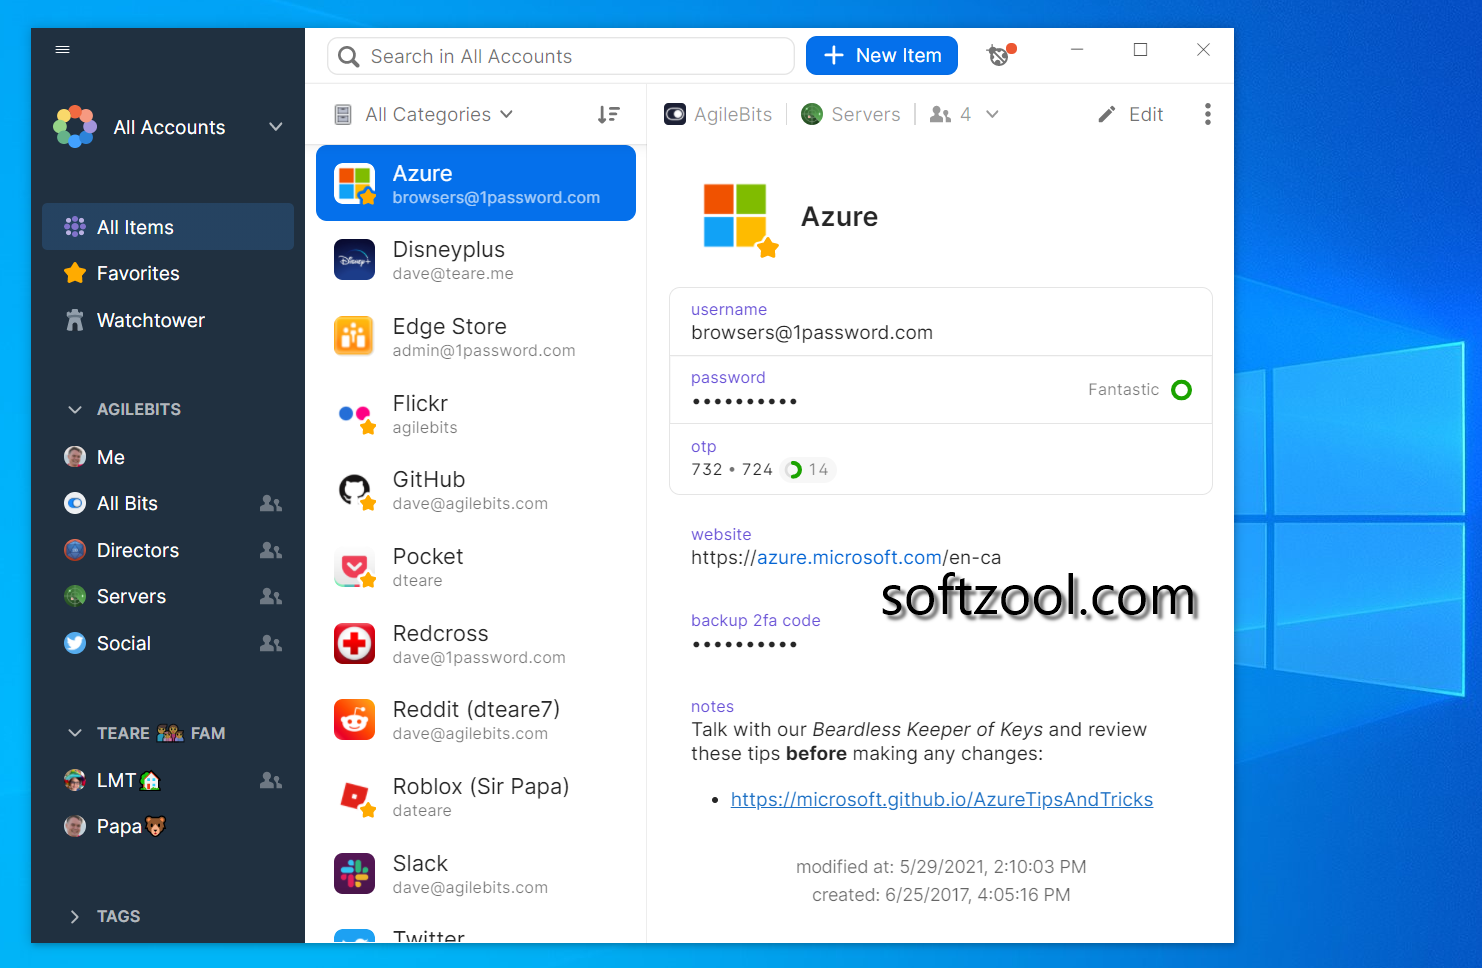Reveal the backup 2fa code
This screenshot has height=968, width=1482.
point(744,644)
